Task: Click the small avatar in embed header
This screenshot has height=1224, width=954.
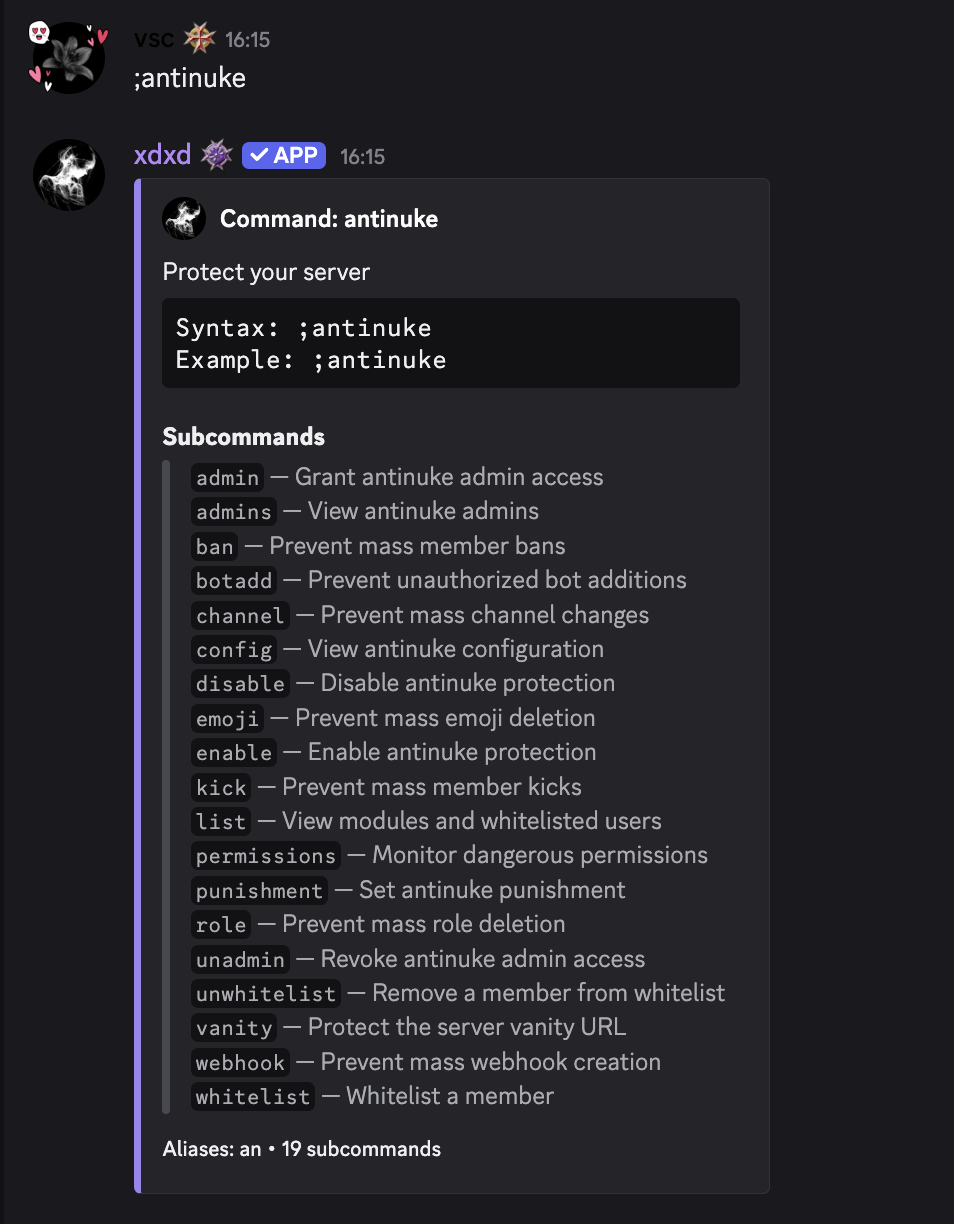Action: (x=184, y=219)
